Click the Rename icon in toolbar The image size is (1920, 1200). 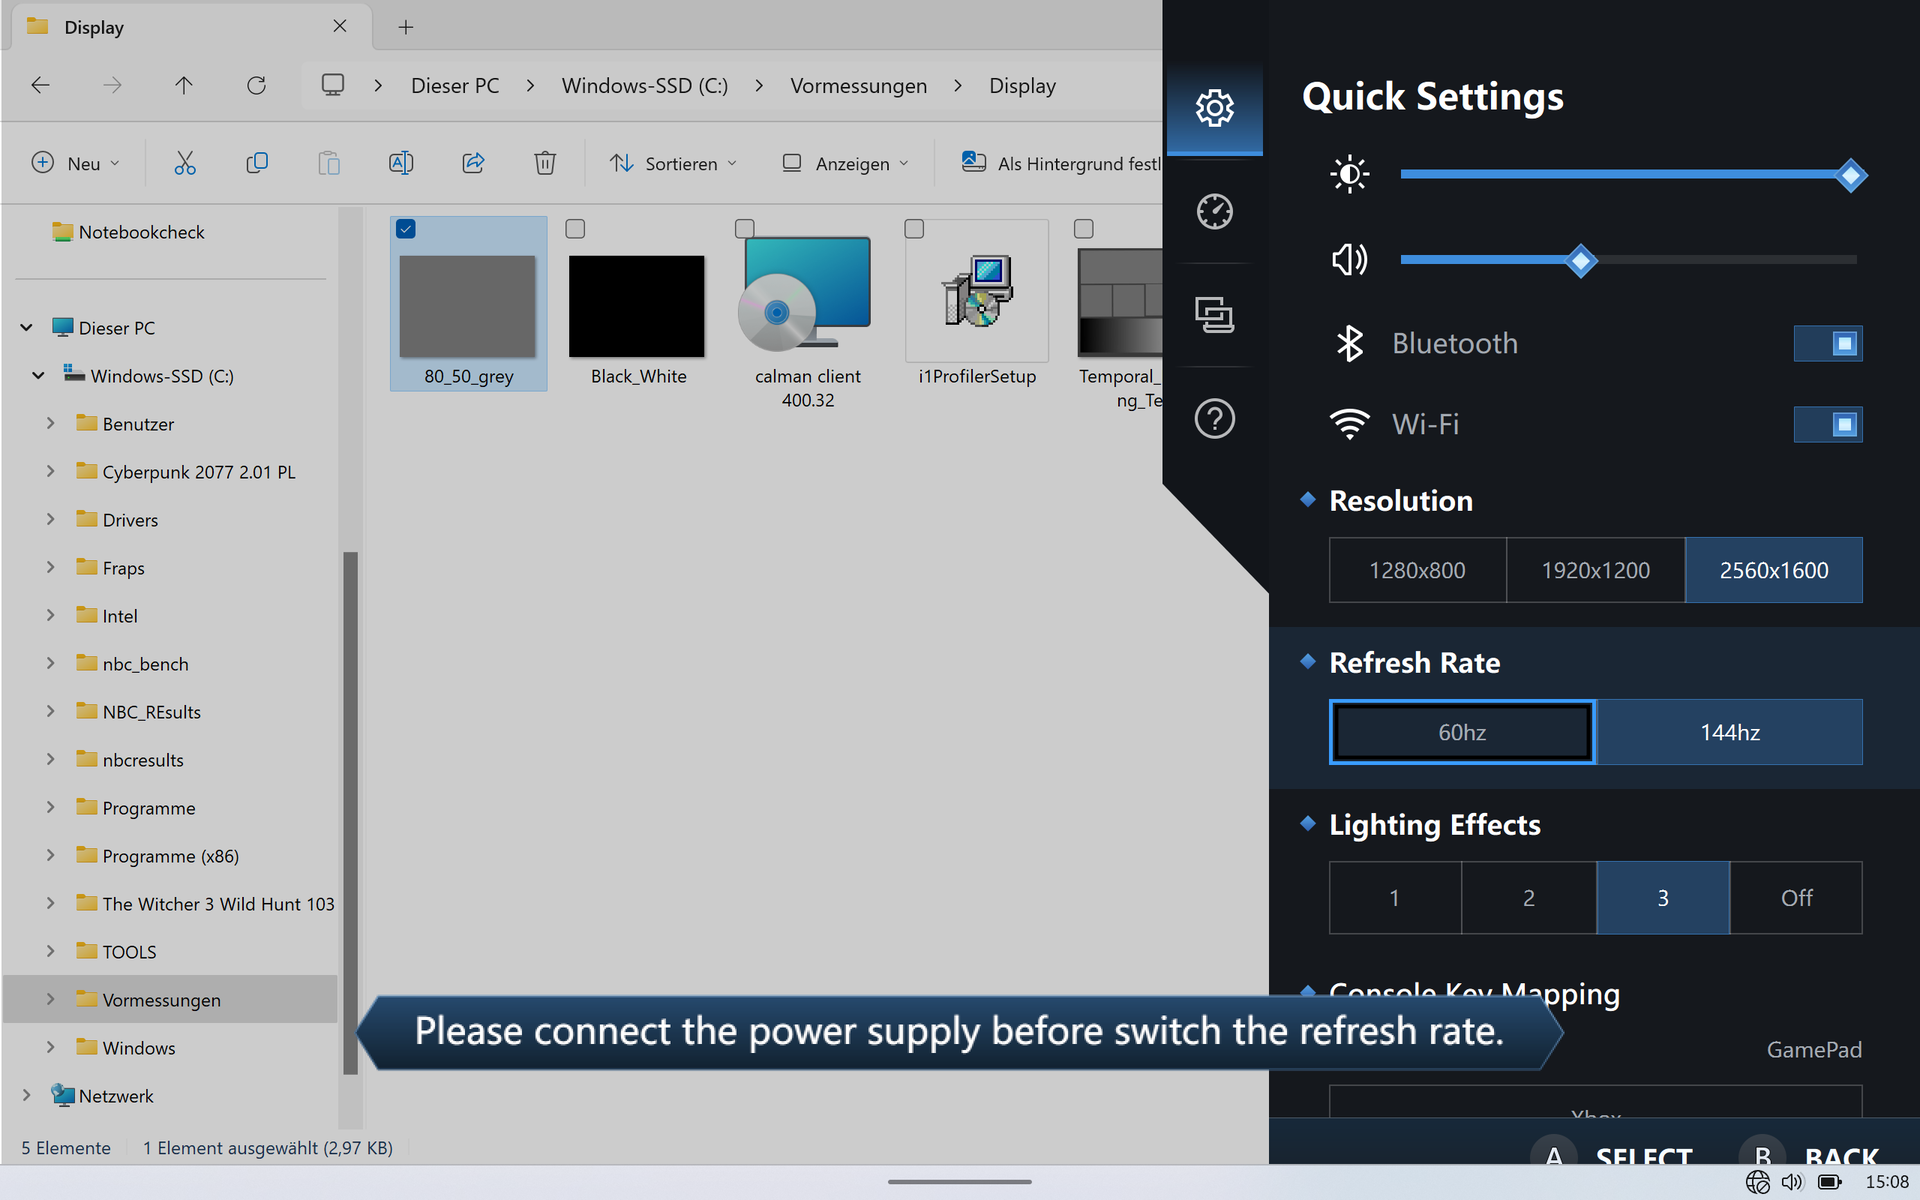tap(401, 163)
